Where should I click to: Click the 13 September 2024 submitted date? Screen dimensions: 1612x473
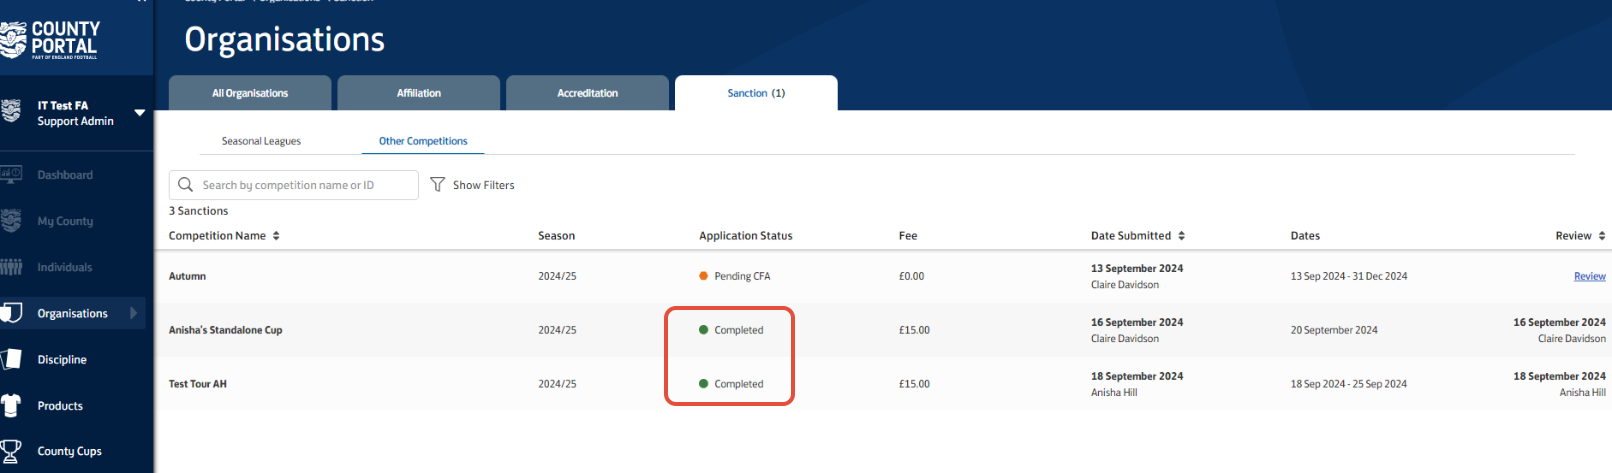pyautogui.click(x=1137, y=268)
